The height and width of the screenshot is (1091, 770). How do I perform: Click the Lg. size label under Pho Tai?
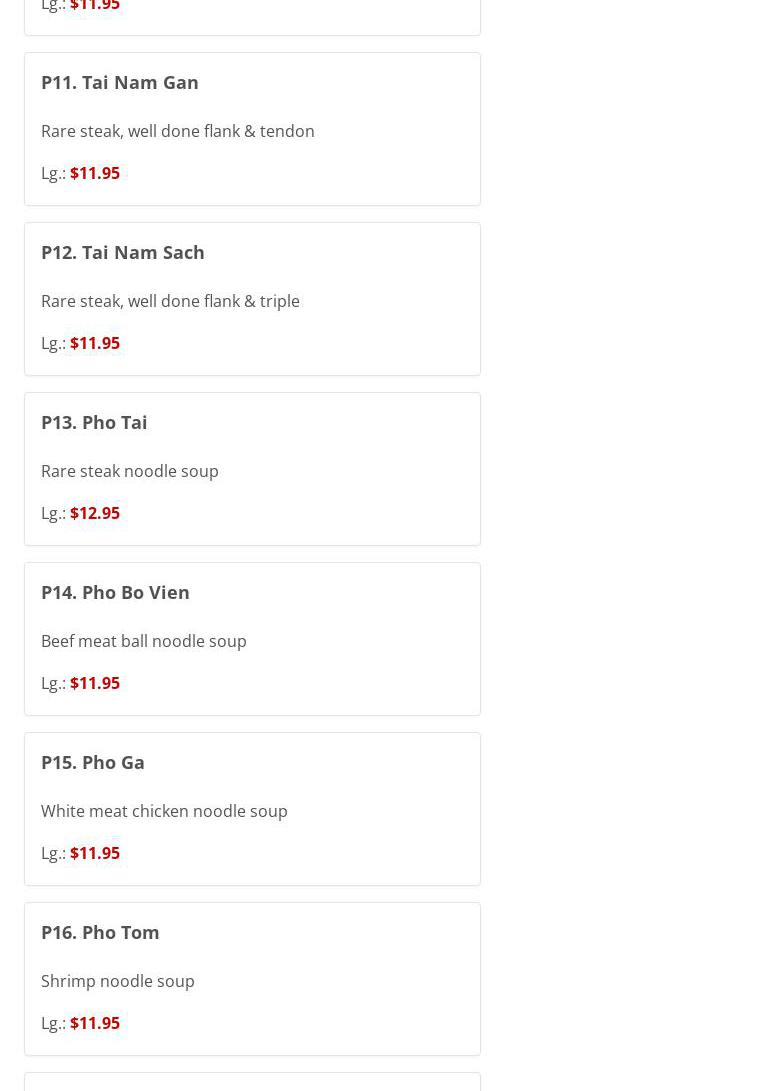(x=53, y=513)
